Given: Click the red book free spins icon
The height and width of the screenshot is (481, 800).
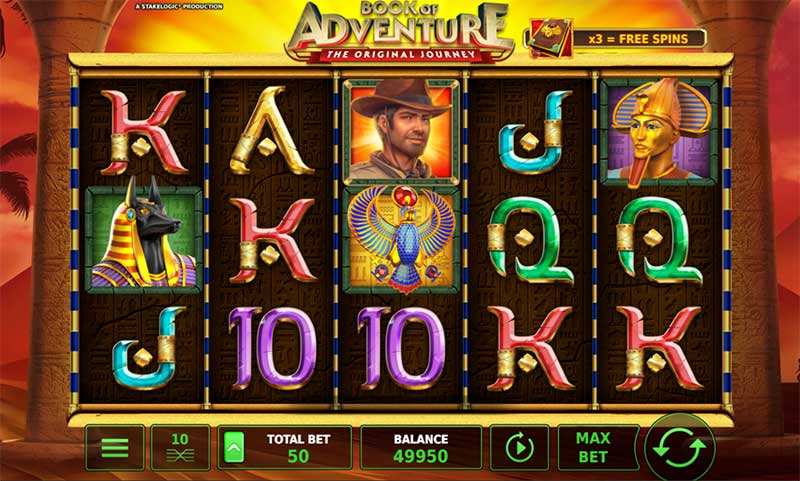Looking at the screenshot, I should point(550,38).
